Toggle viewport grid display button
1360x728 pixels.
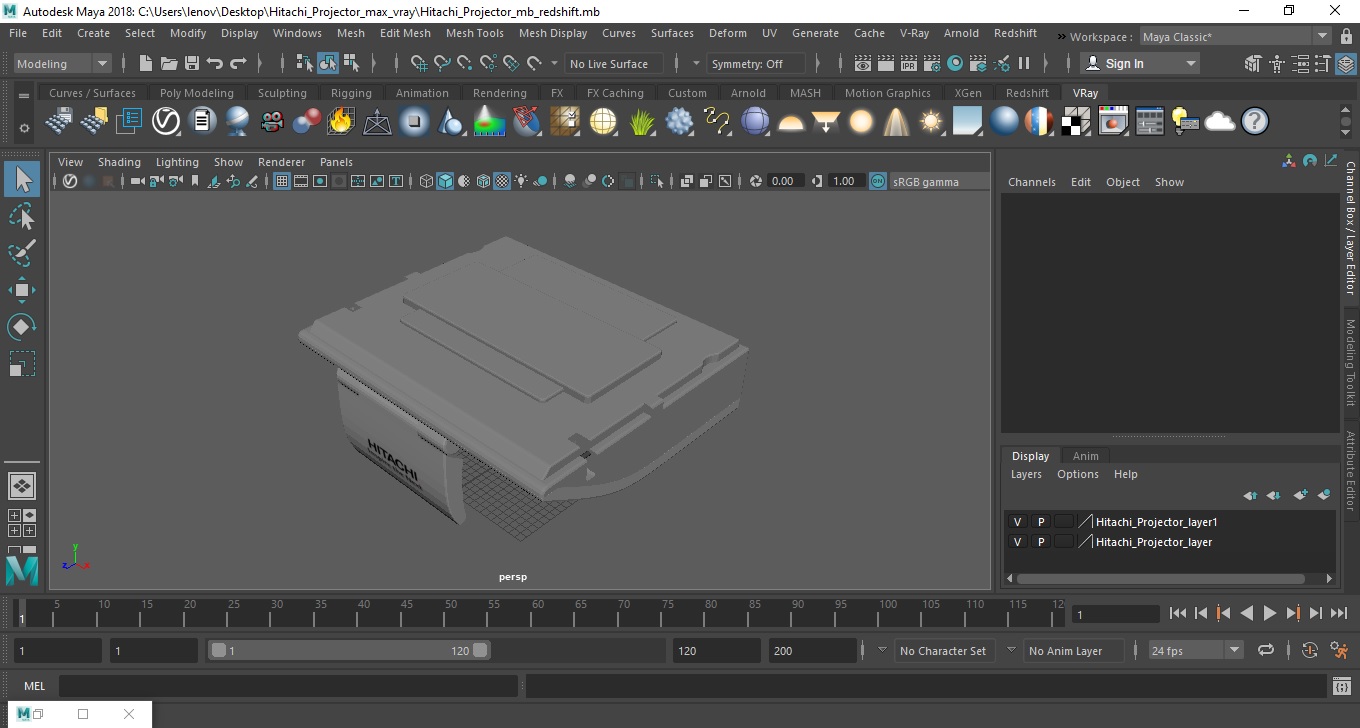[282, 181]
